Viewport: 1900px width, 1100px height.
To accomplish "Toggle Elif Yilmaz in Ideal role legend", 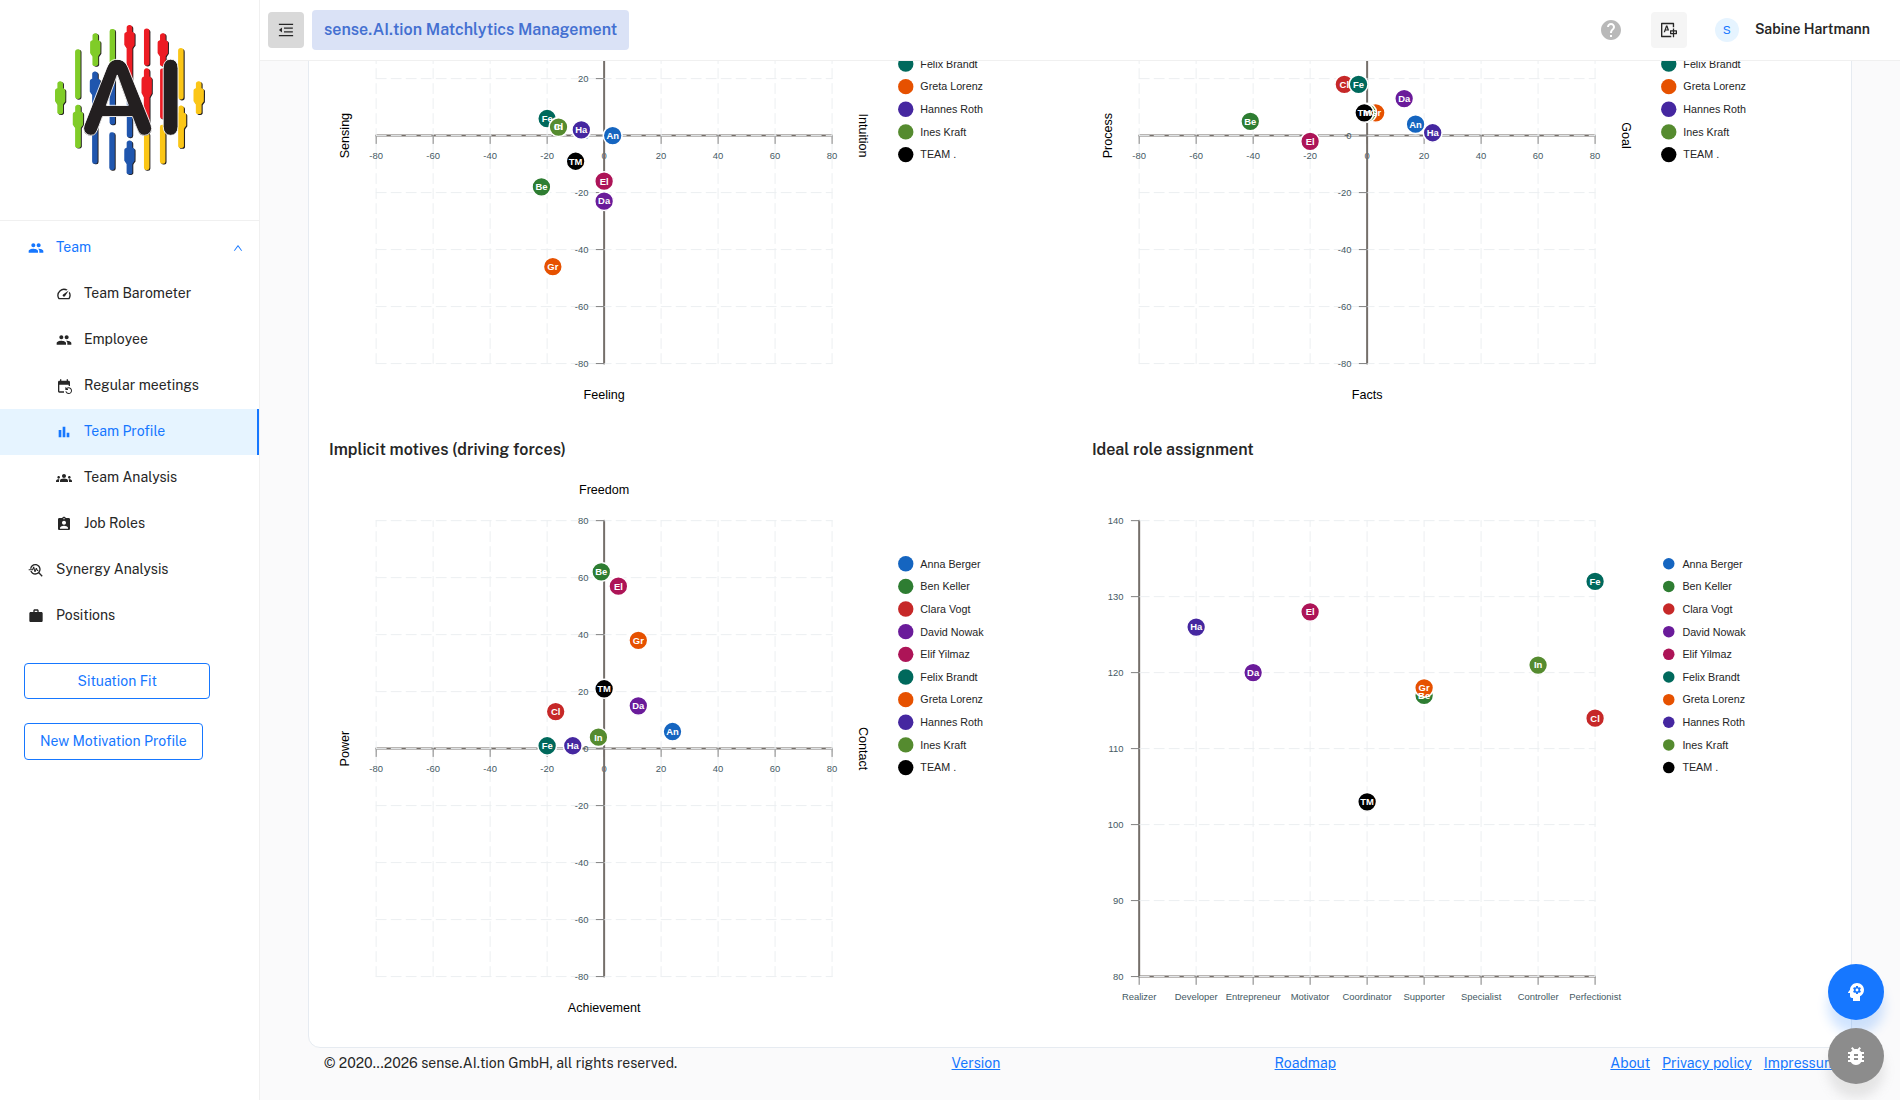I will [x=1697, y=654].
